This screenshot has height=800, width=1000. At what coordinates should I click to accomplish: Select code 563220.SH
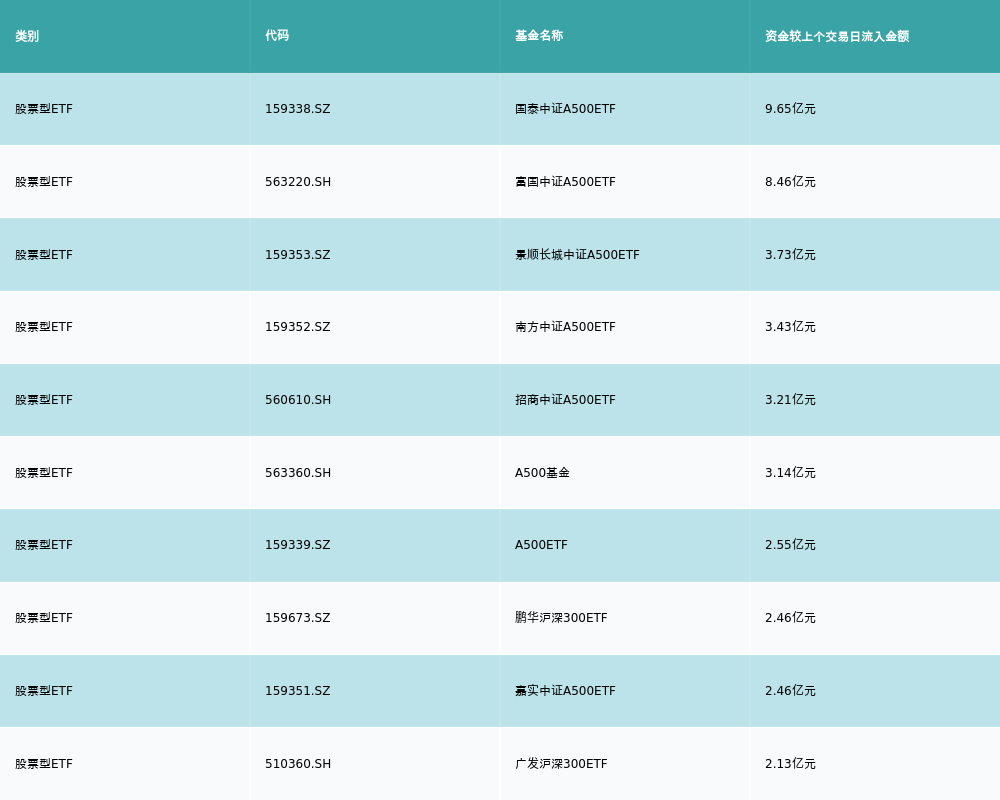[x=298, y=182]
